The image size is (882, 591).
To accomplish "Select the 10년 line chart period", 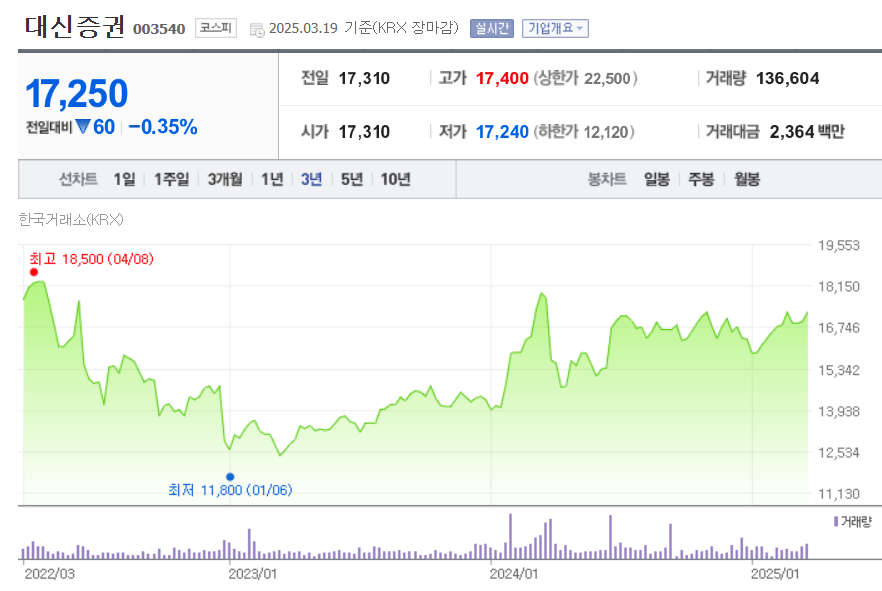I will click(x=395, y=179).
